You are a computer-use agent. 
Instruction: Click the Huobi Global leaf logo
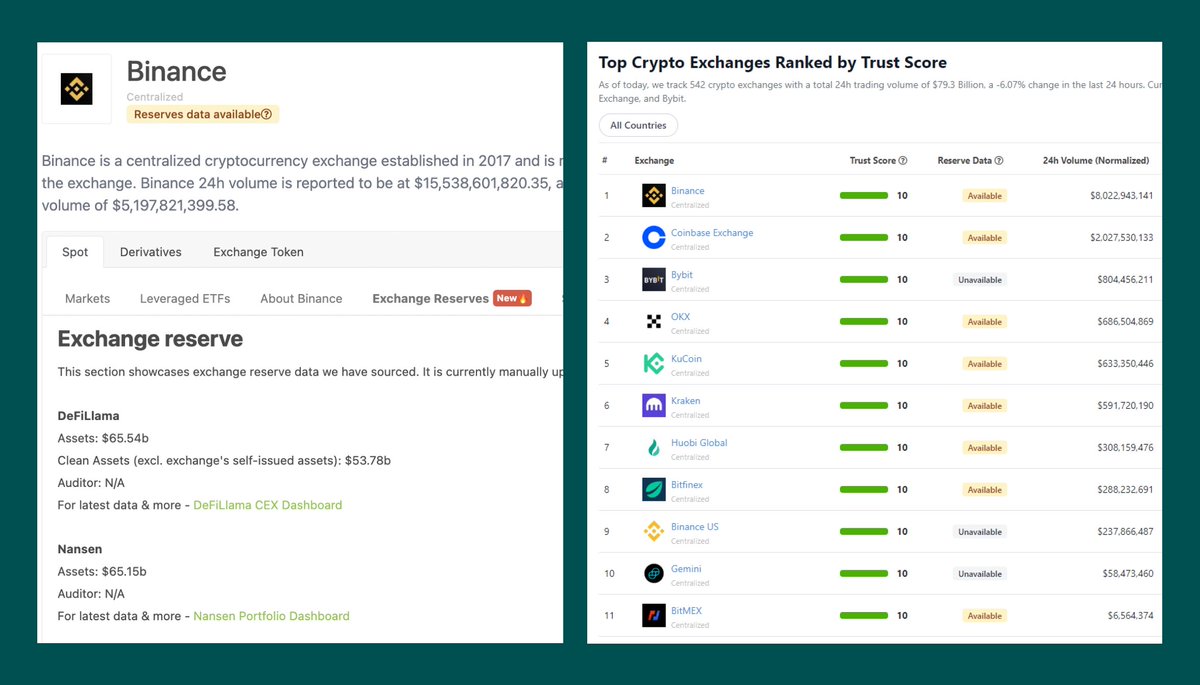(654, 447)
